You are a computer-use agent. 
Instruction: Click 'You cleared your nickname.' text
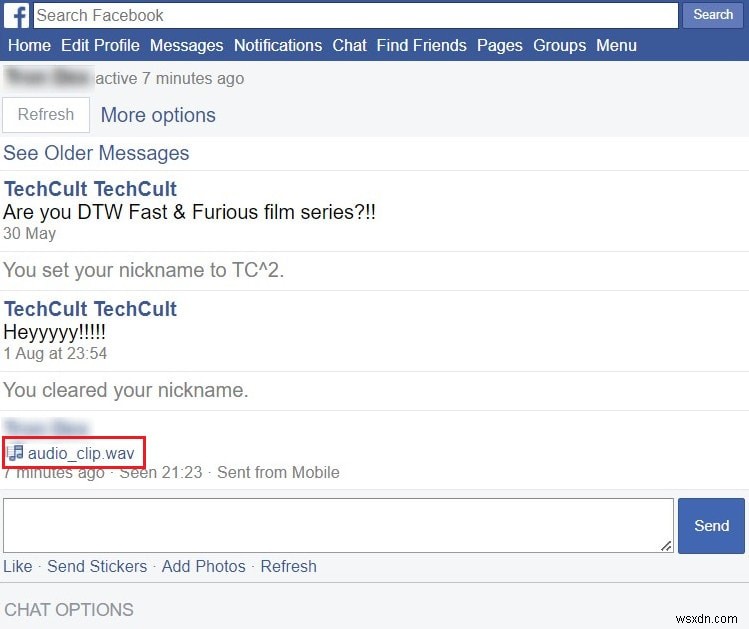tap(126, 390)
